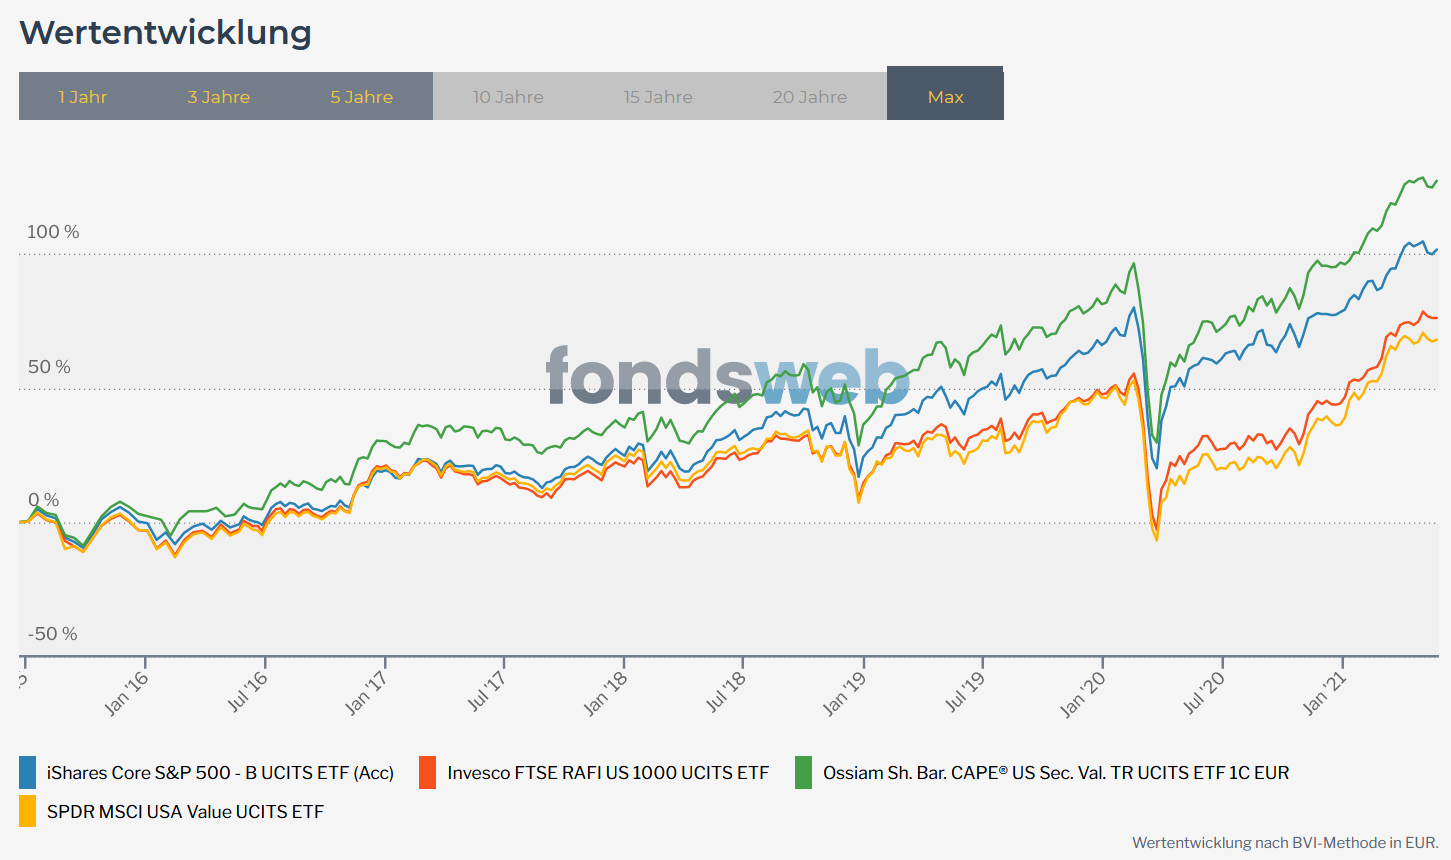Click the Wertentwicklung heading
1451x860 pixels.
point(166,33)
